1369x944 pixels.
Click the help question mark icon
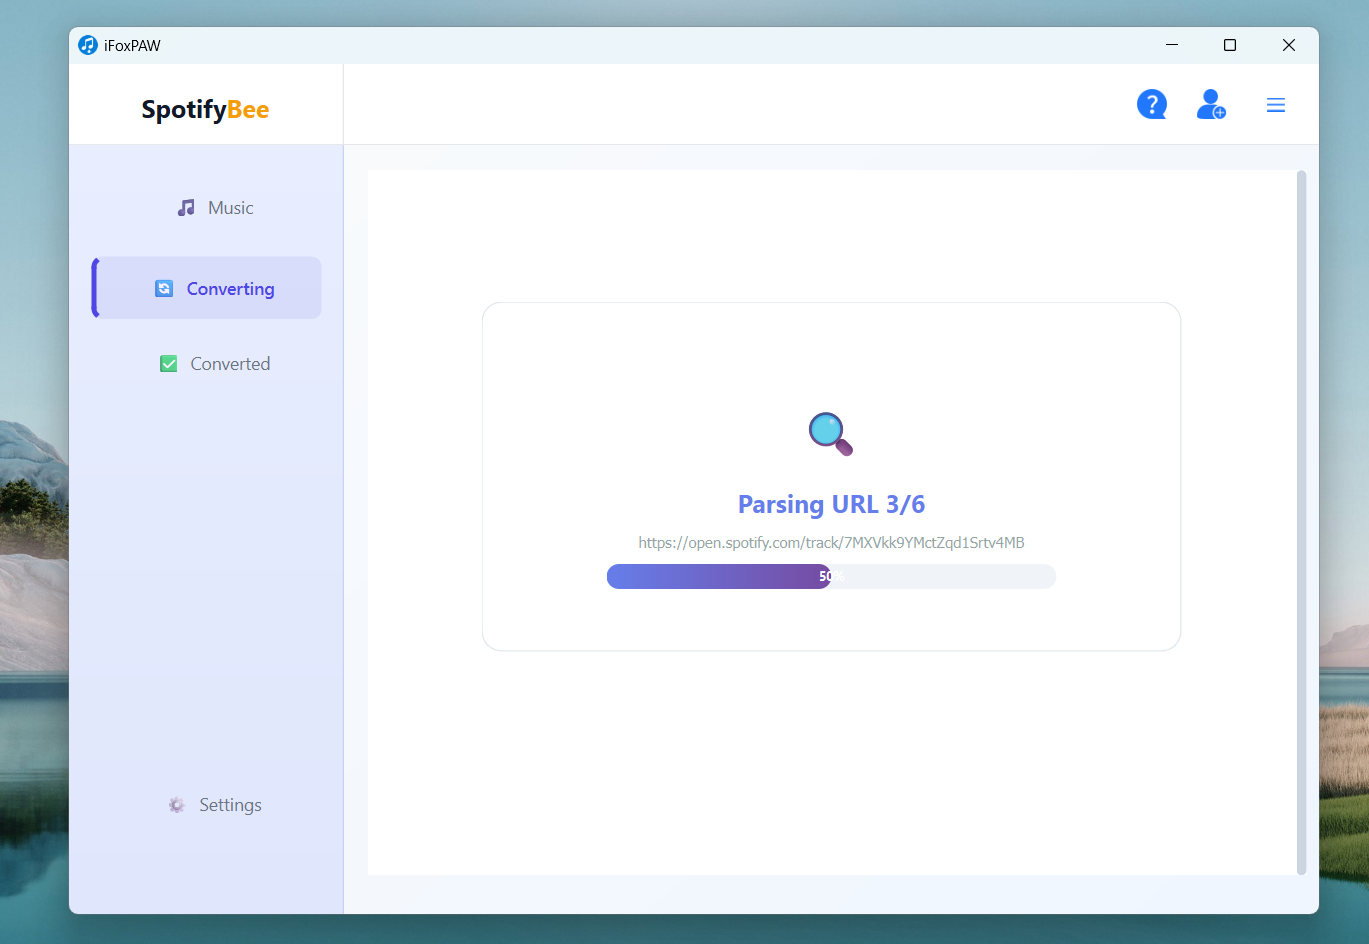[x=1152, y=104]
